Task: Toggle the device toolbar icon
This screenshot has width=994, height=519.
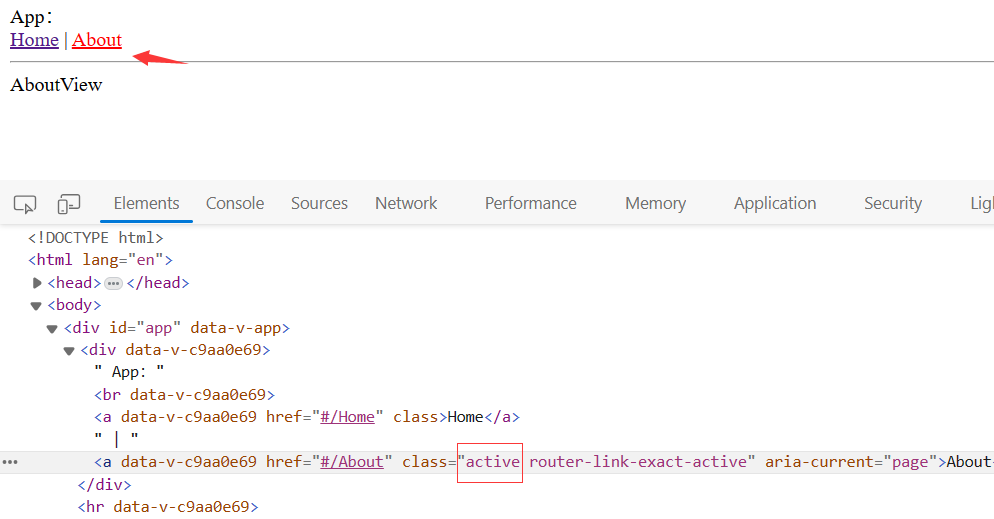Action: pyautogui.click(x=68, y=204)
